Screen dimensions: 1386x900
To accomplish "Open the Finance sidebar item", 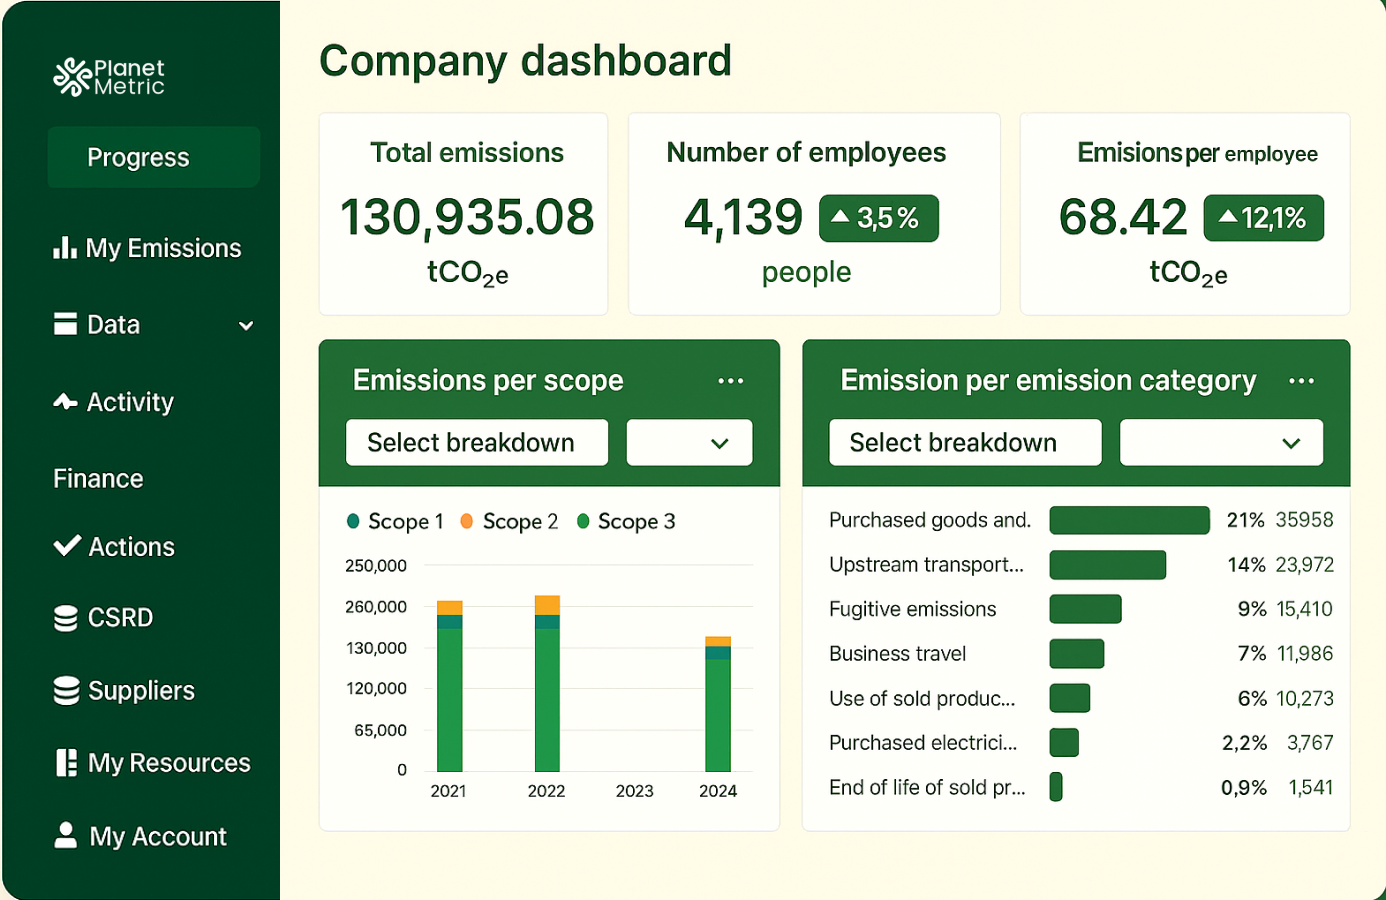I will (x=98, y=479).
